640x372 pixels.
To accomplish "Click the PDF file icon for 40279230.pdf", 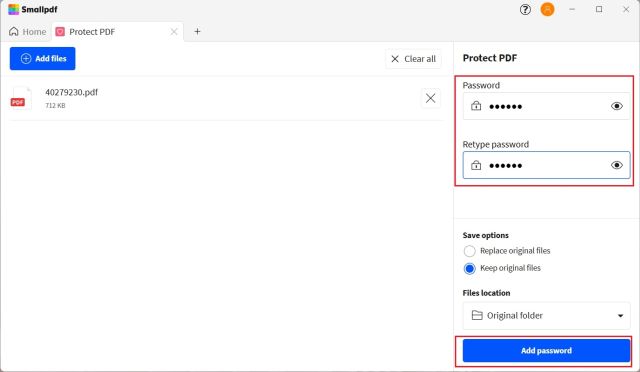I will point(20,98).
